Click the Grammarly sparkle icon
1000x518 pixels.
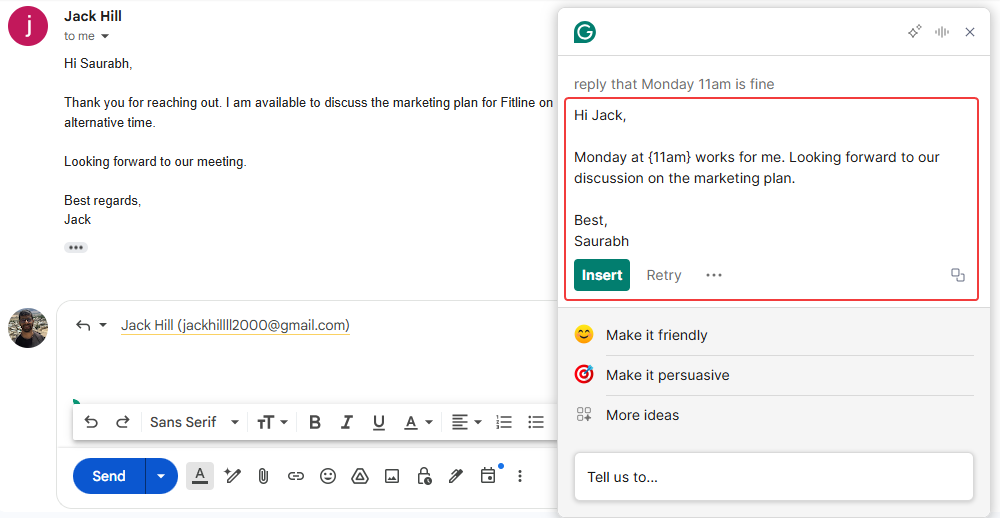[x=914, y=32]
